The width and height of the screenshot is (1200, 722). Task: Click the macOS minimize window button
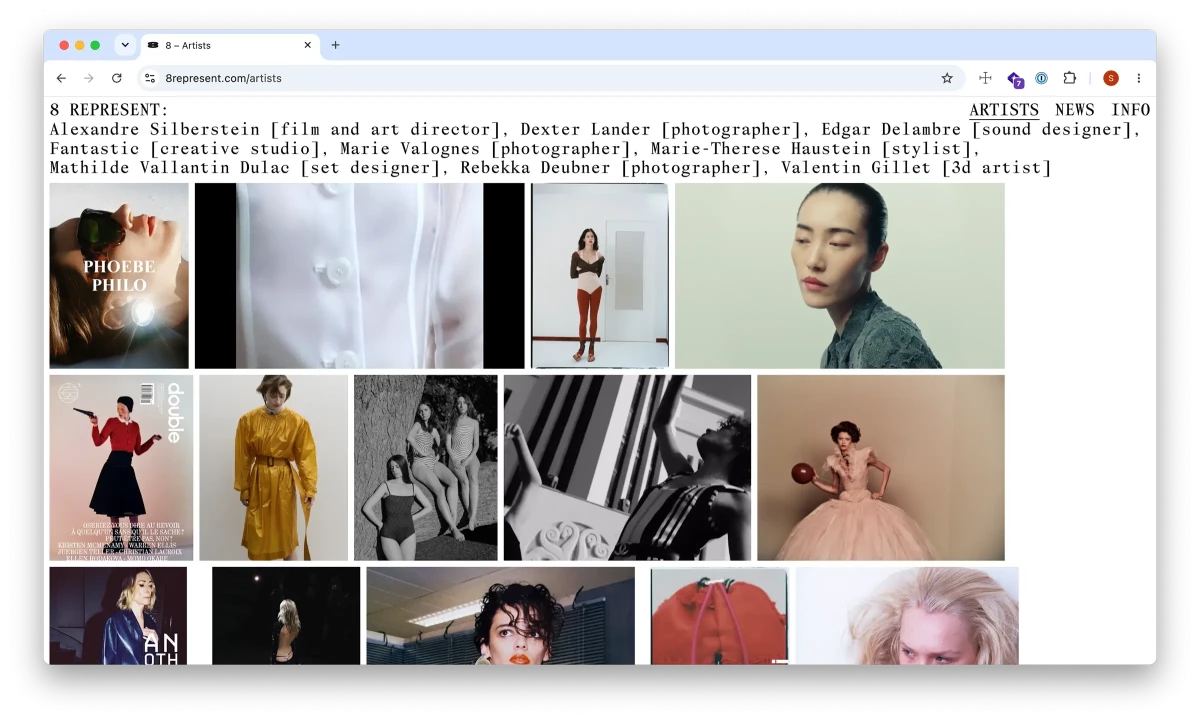tap(80, 45)
